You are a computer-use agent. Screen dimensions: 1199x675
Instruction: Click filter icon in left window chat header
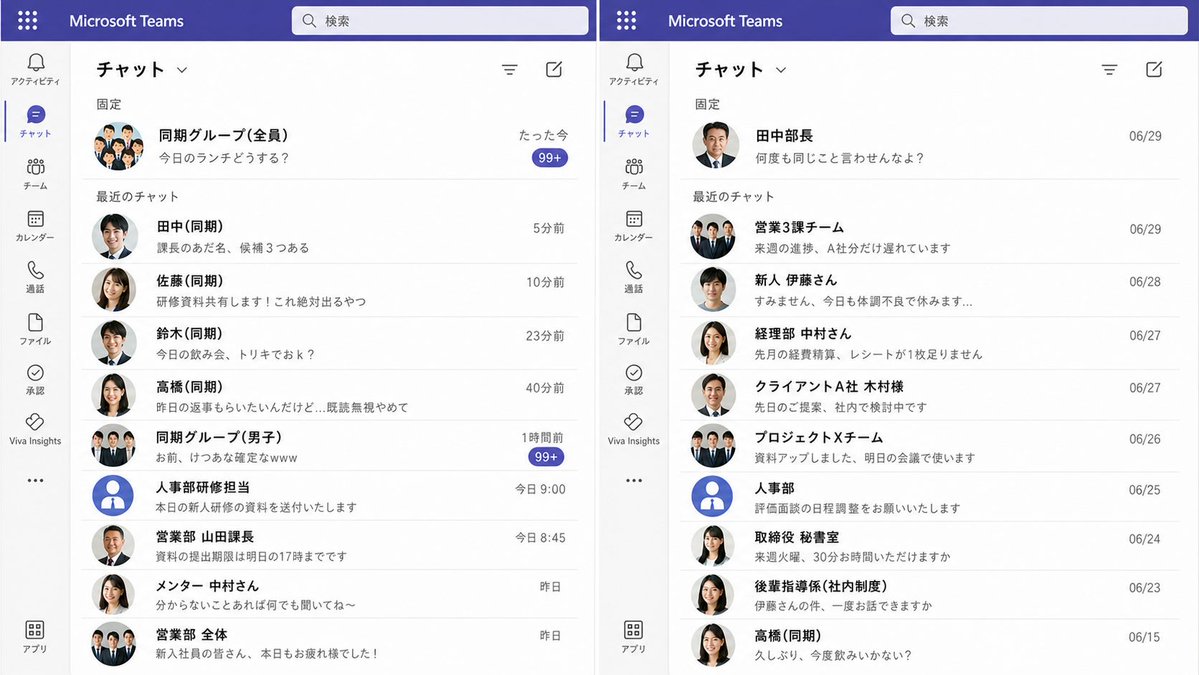coord(510,70)
